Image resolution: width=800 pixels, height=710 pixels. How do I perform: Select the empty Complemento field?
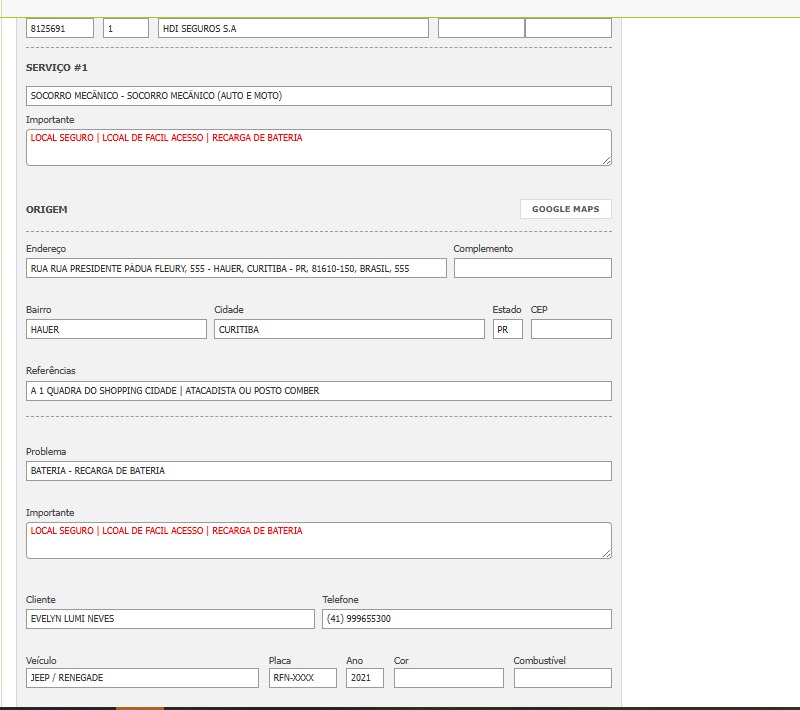pos(532,268)
